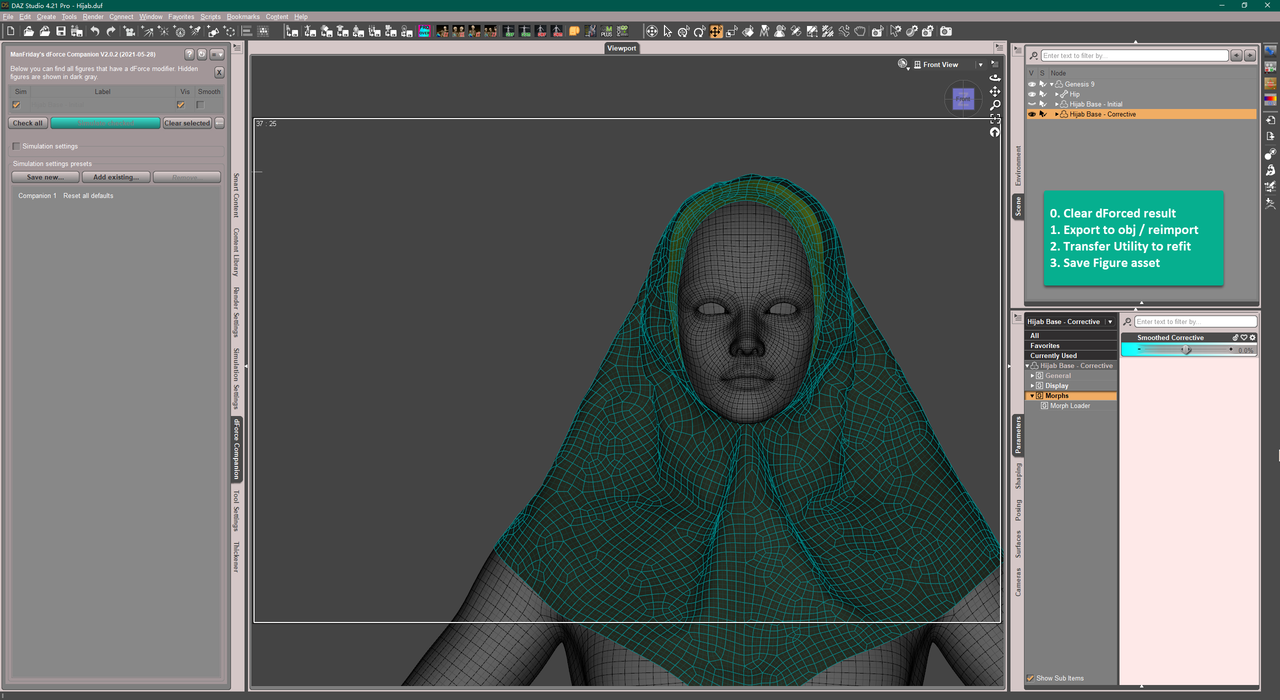Click the Clear selected button
The image size is (1280, 700).
point(187,123)
